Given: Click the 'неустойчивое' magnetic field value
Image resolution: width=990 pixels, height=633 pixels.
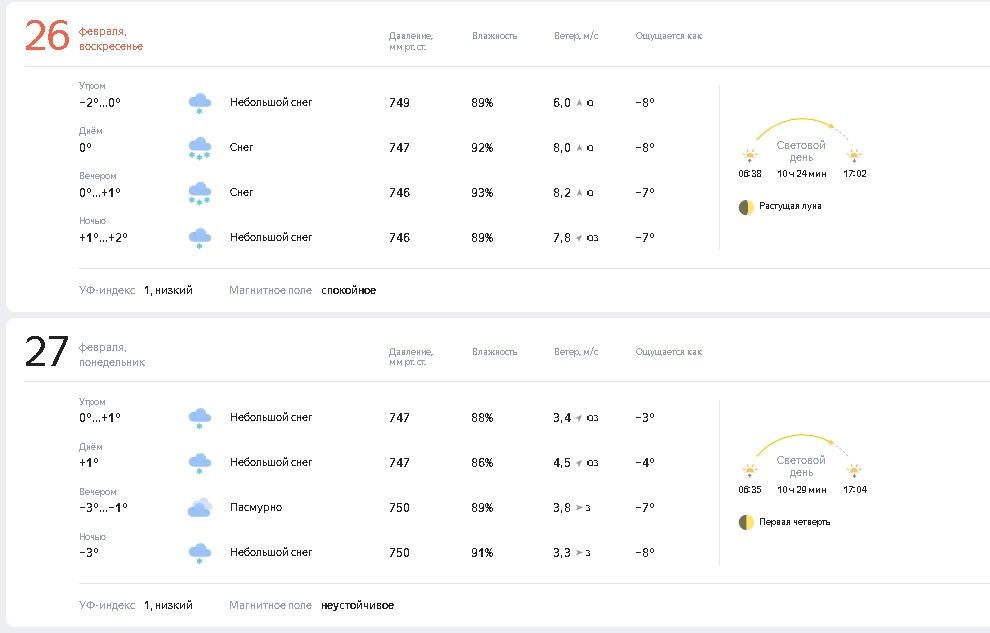Looking at the screenshot, I should 357,605.
